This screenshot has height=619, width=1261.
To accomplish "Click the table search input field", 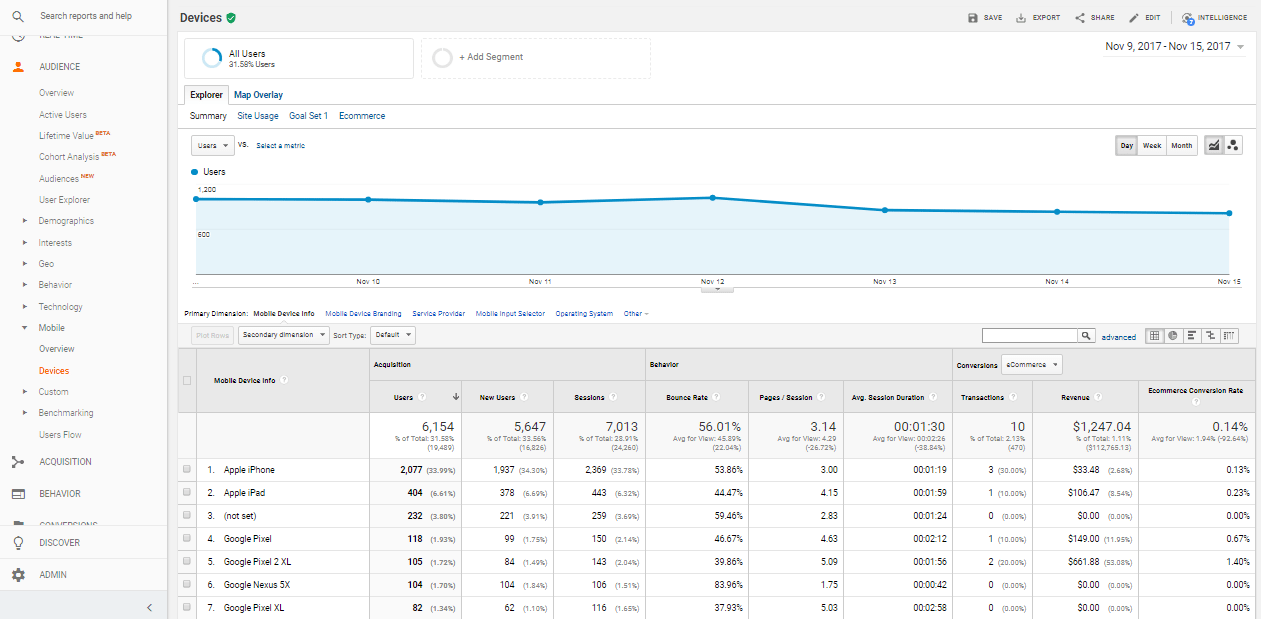I will (1030, 336).
